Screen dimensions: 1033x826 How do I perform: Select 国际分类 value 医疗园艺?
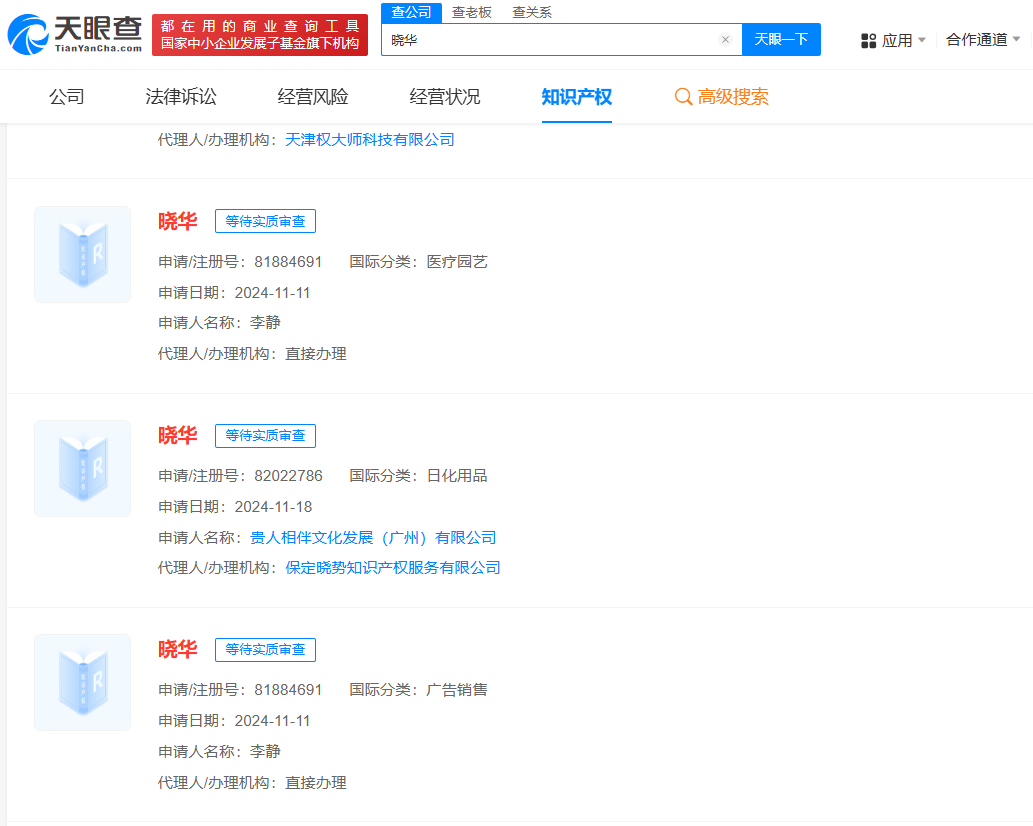(x=457, y=262)
